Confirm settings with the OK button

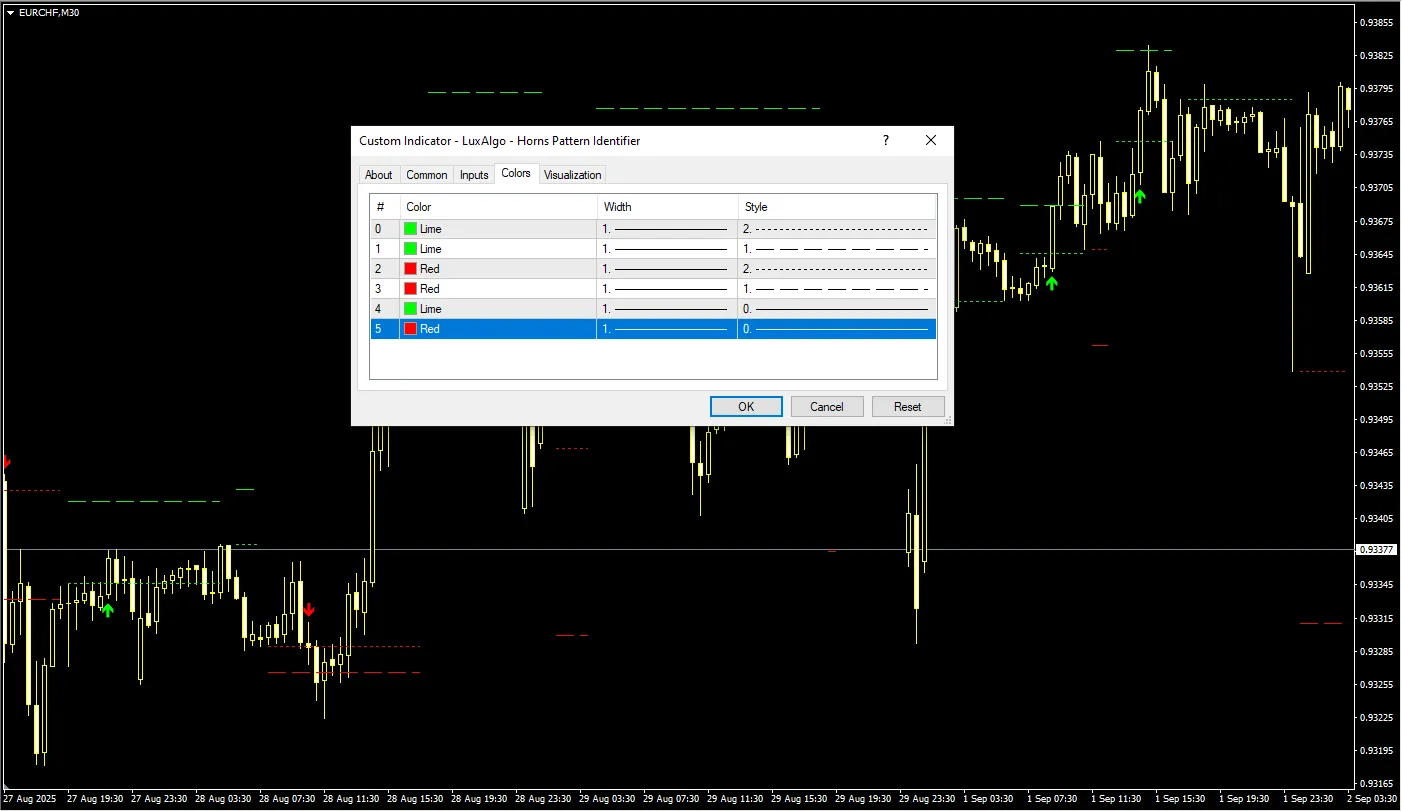click(746, 407)
